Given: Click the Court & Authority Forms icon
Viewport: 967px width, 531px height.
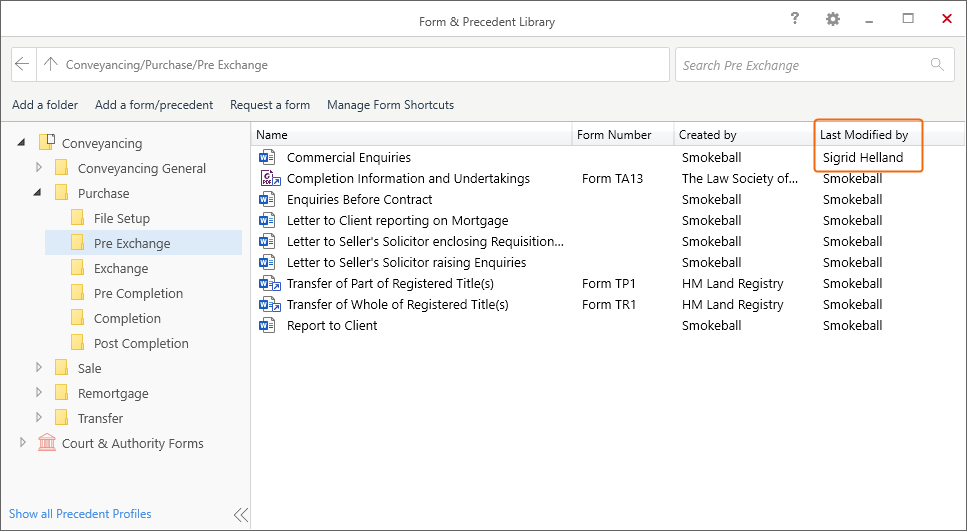Looking at the screenshot, I should coord(47,442).
